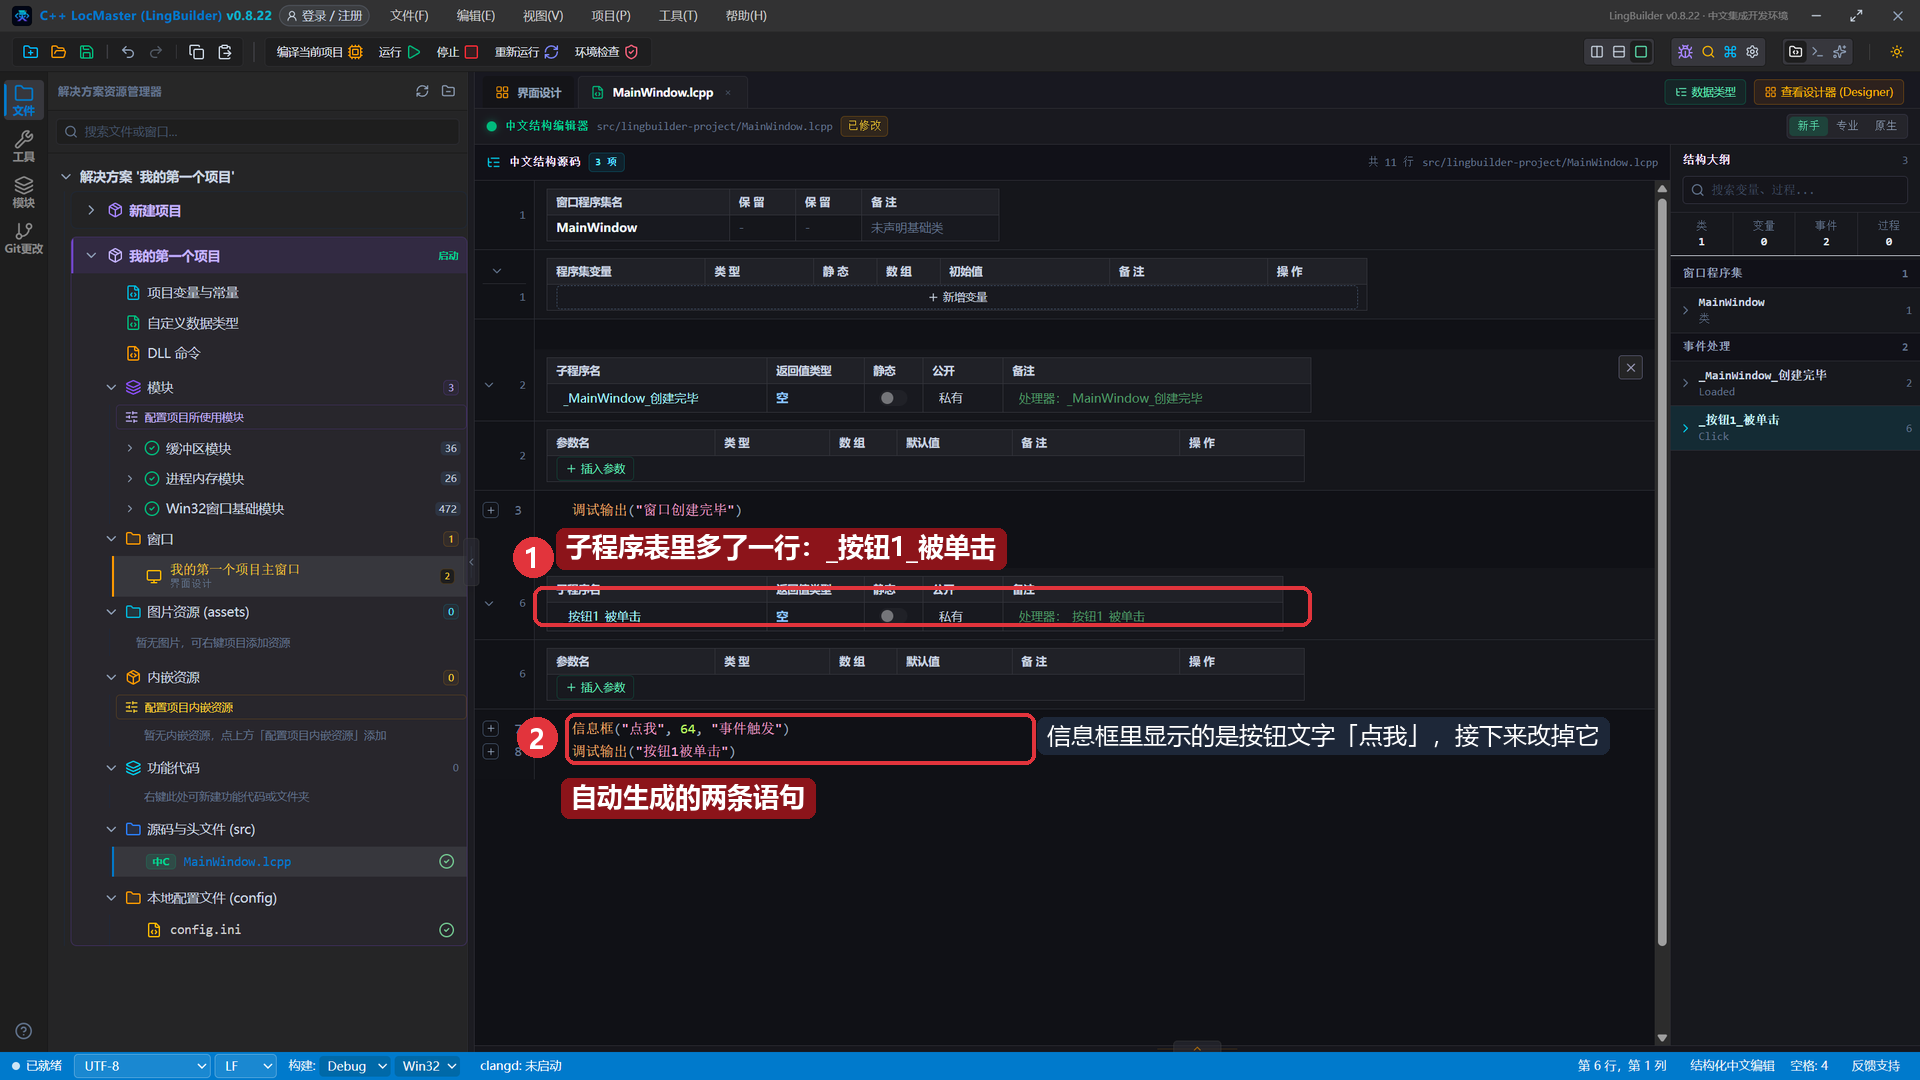This screenshot has height=1080, width=1920.
Task: Open the Debug build configuration dropdown
Action: point(355,1066)
